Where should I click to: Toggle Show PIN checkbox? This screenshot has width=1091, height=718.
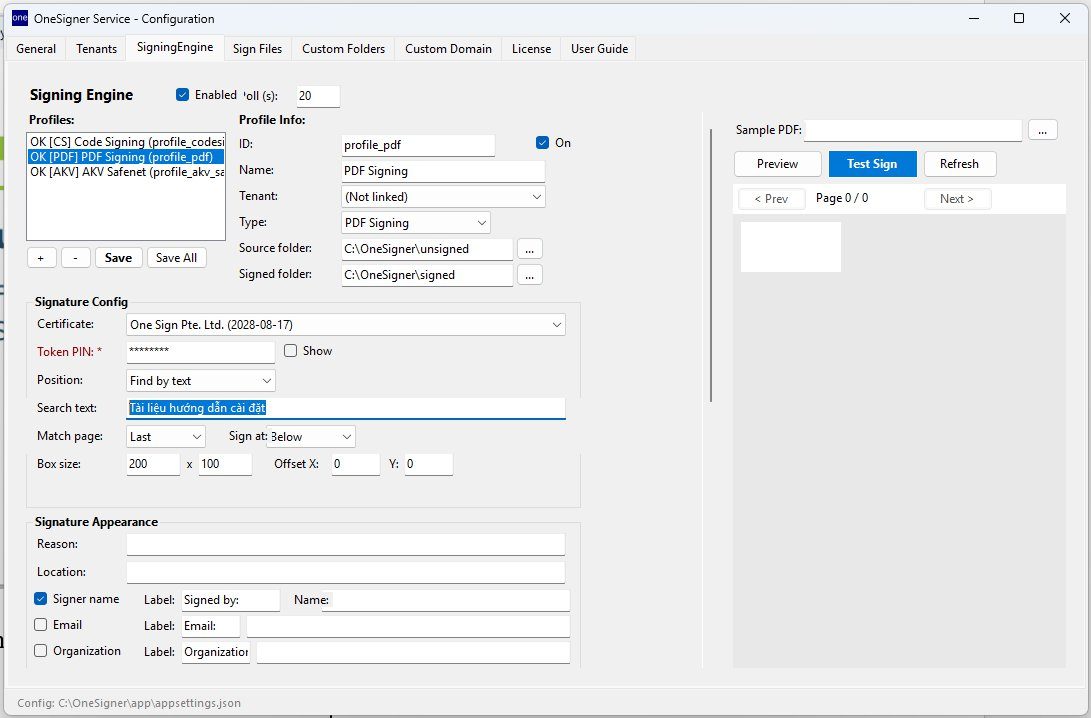tap(290, 351)
